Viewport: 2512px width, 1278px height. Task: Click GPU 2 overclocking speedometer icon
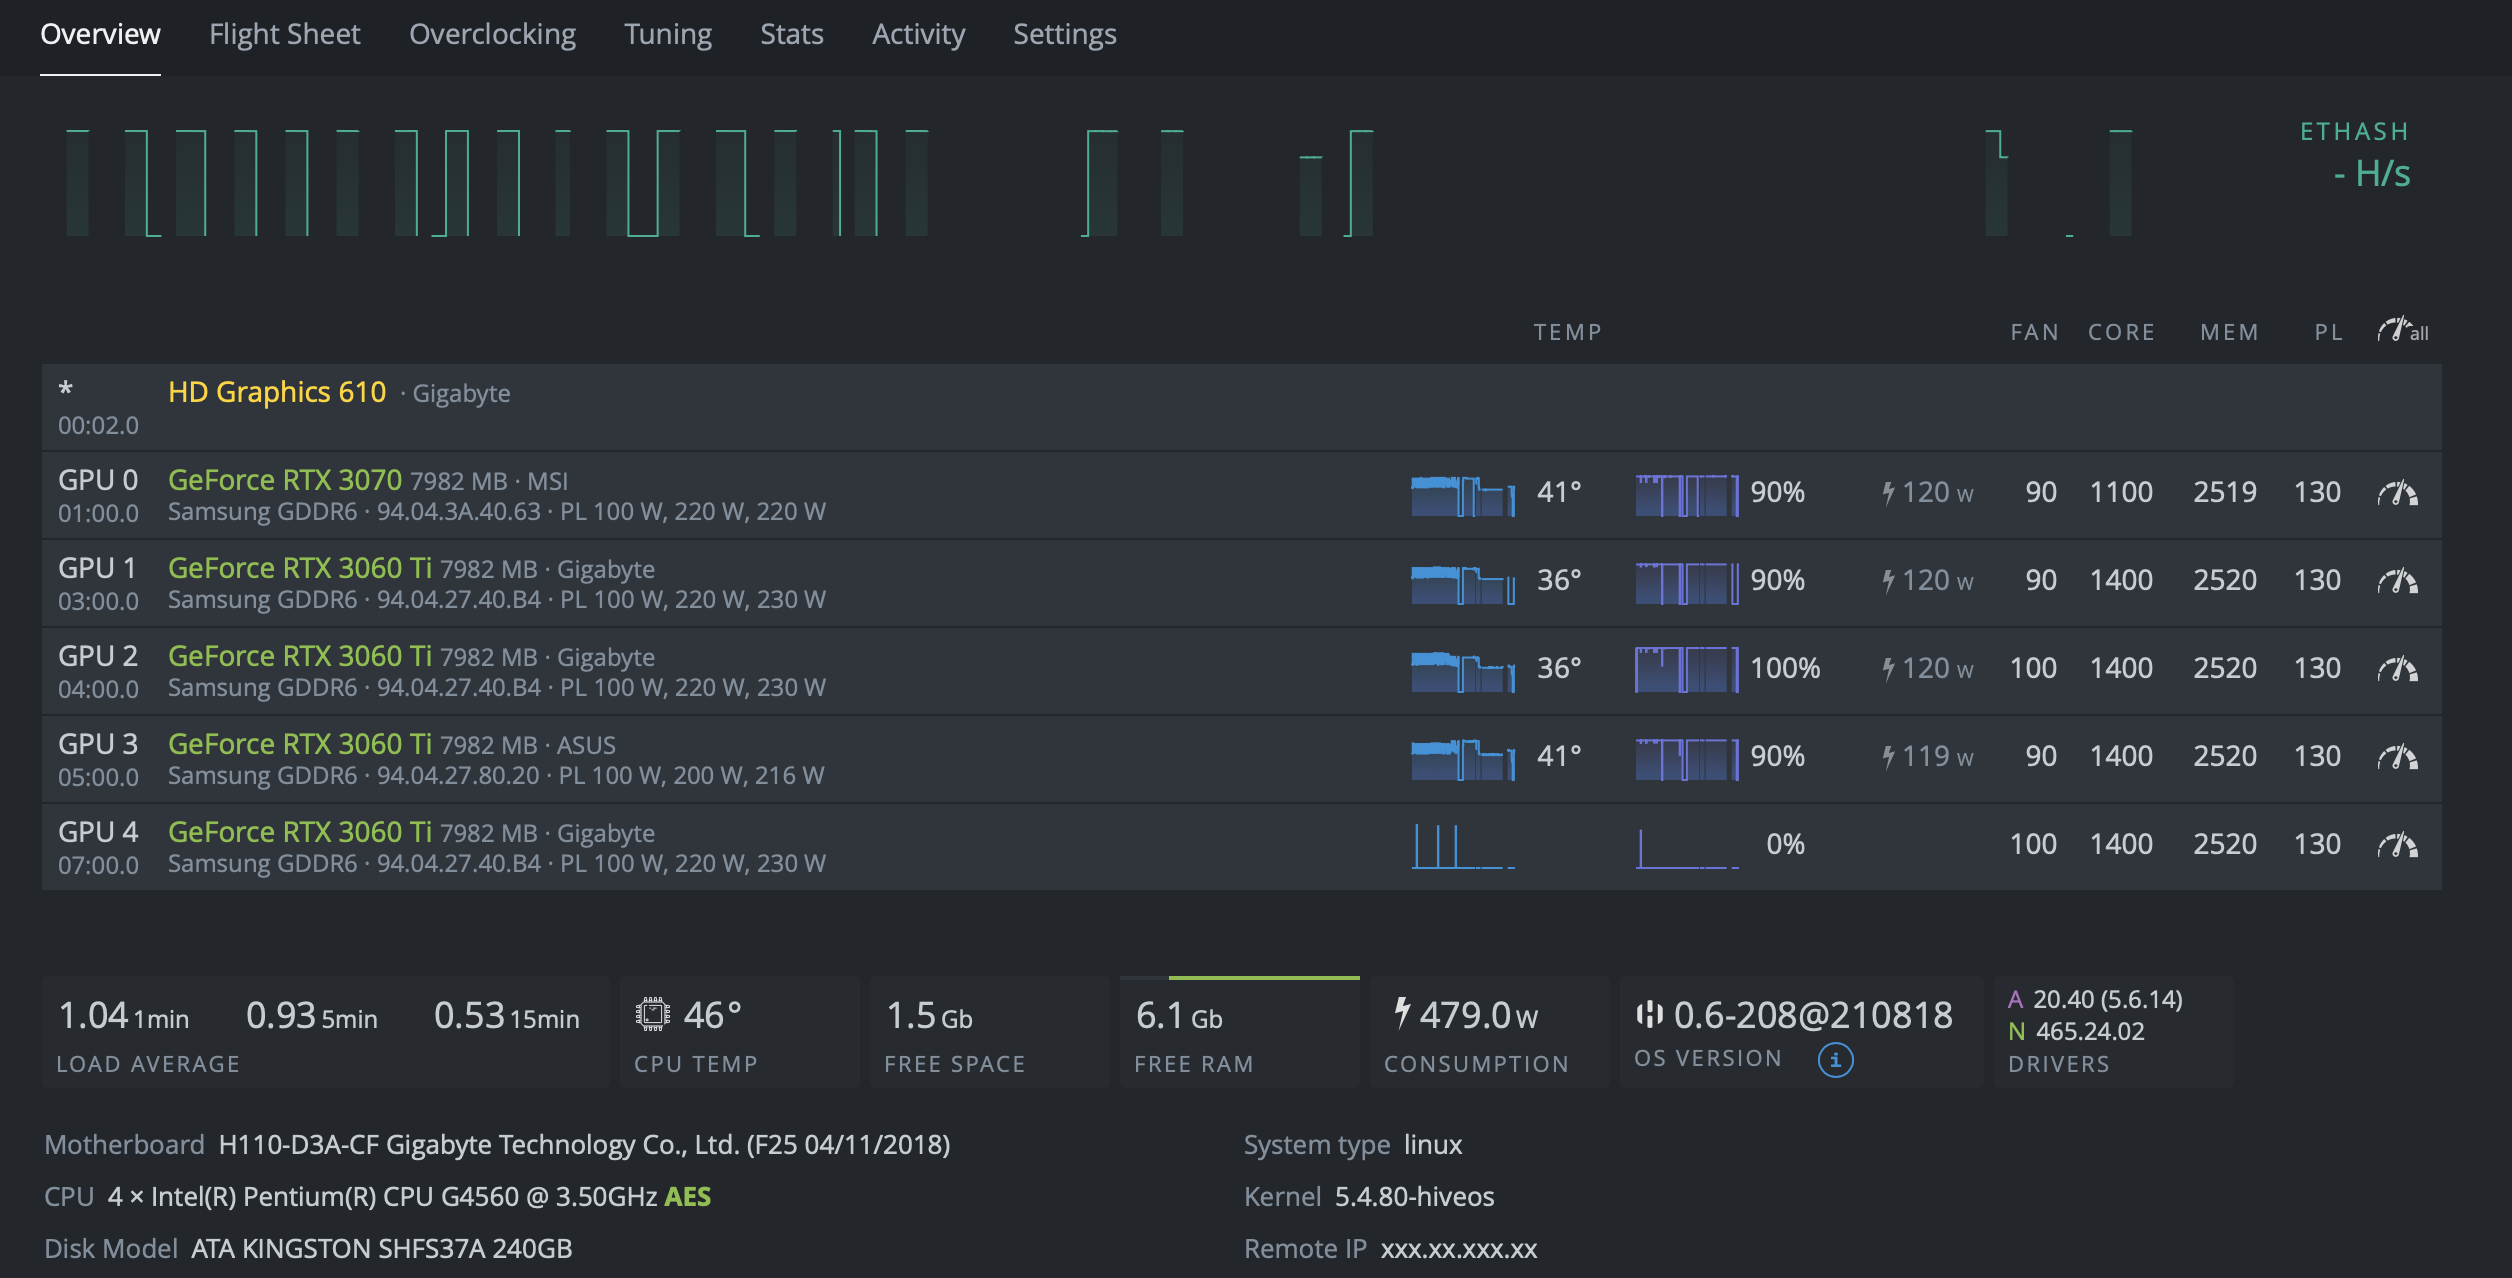(x=2397, y=669)
